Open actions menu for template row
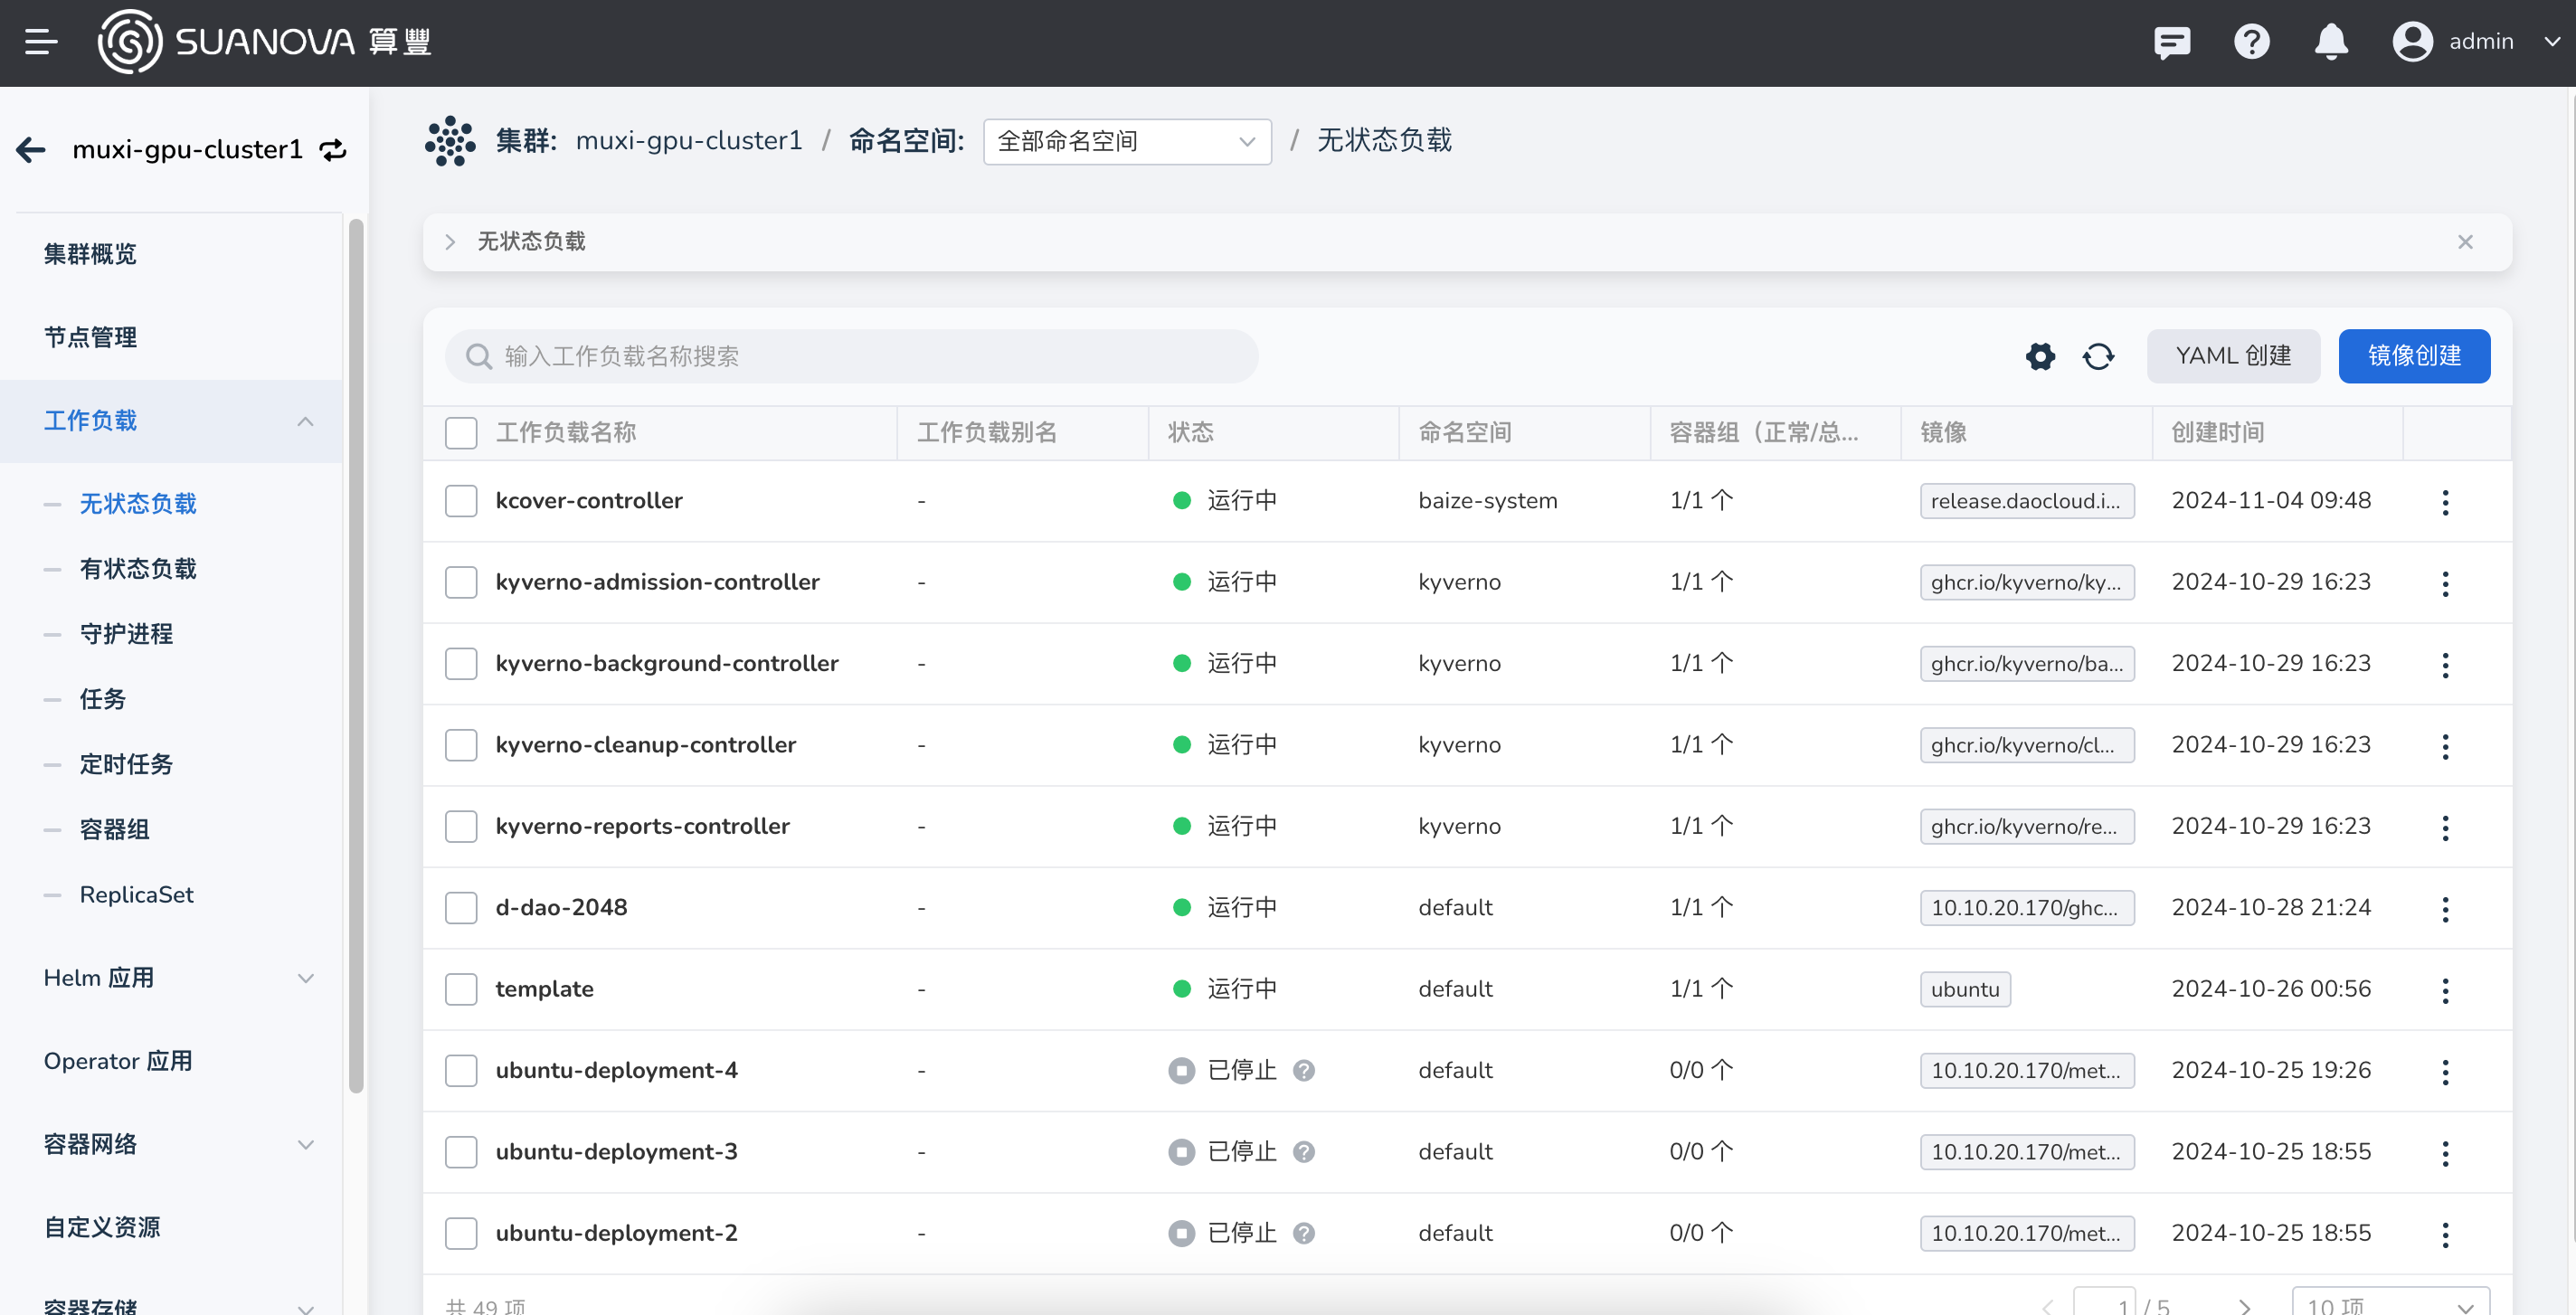 pos(2445,990)
